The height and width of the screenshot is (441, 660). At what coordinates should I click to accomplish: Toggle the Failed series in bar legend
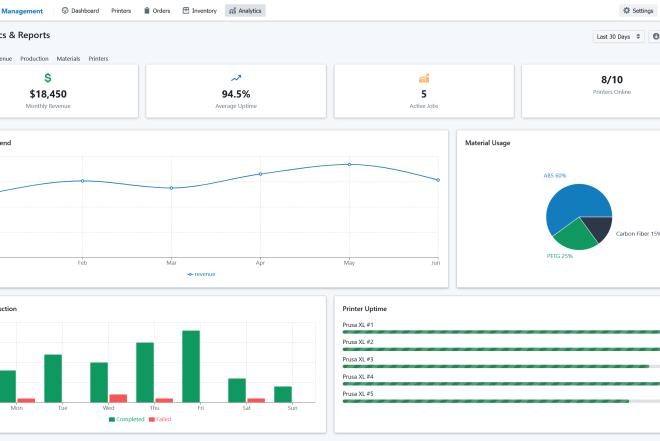[x=160, y=419]
